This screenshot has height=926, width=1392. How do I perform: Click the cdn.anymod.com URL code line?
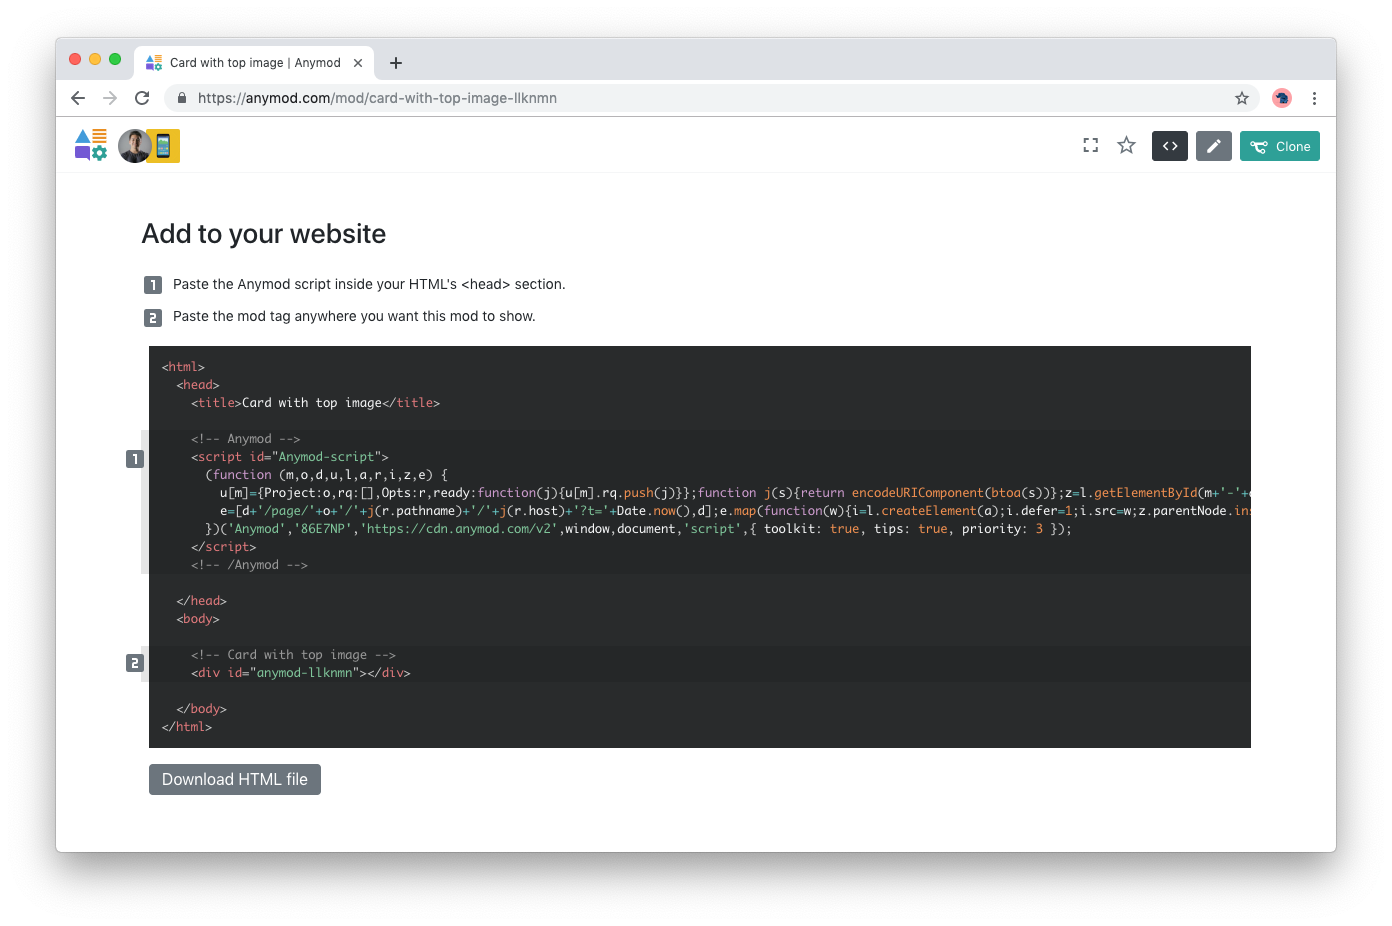click(638, 529)
